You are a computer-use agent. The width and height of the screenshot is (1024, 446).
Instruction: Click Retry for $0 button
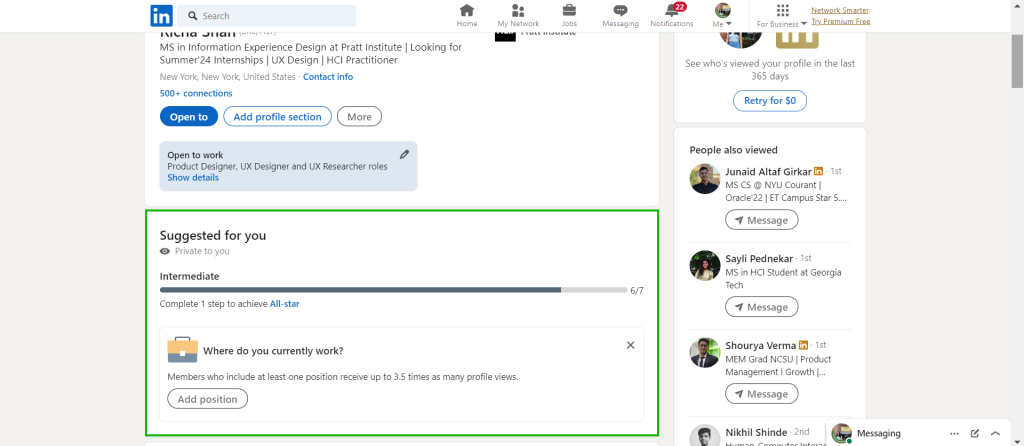coord(770,101)
